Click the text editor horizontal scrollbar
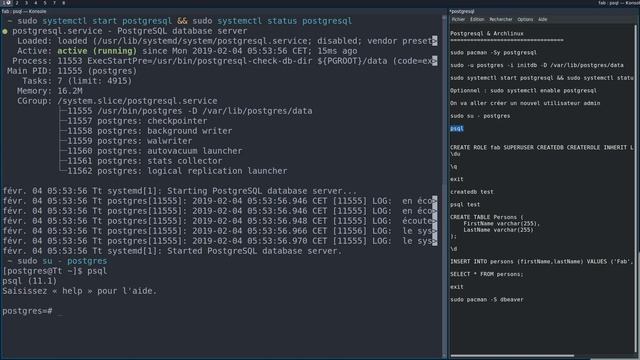This screenshot has height=360, width=640. (512, 356)
